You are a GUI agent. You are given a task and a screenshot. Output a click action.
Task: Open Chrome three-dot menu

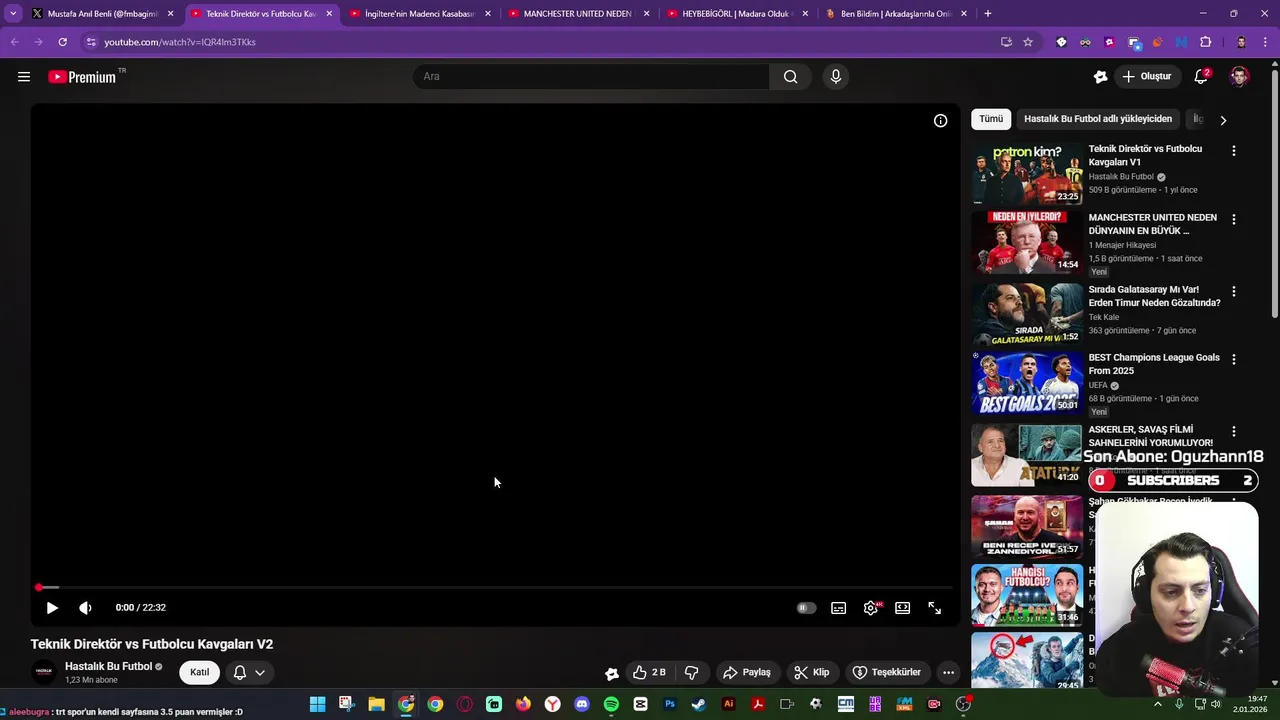tap(1265, 42)
